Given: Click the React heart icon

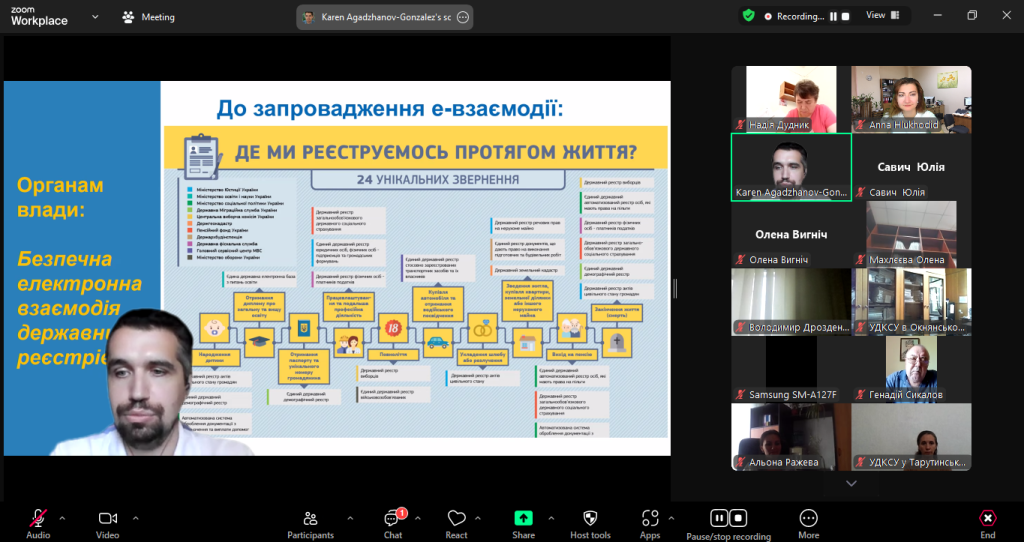Looking at the screenshot, I should click(456, 518).
